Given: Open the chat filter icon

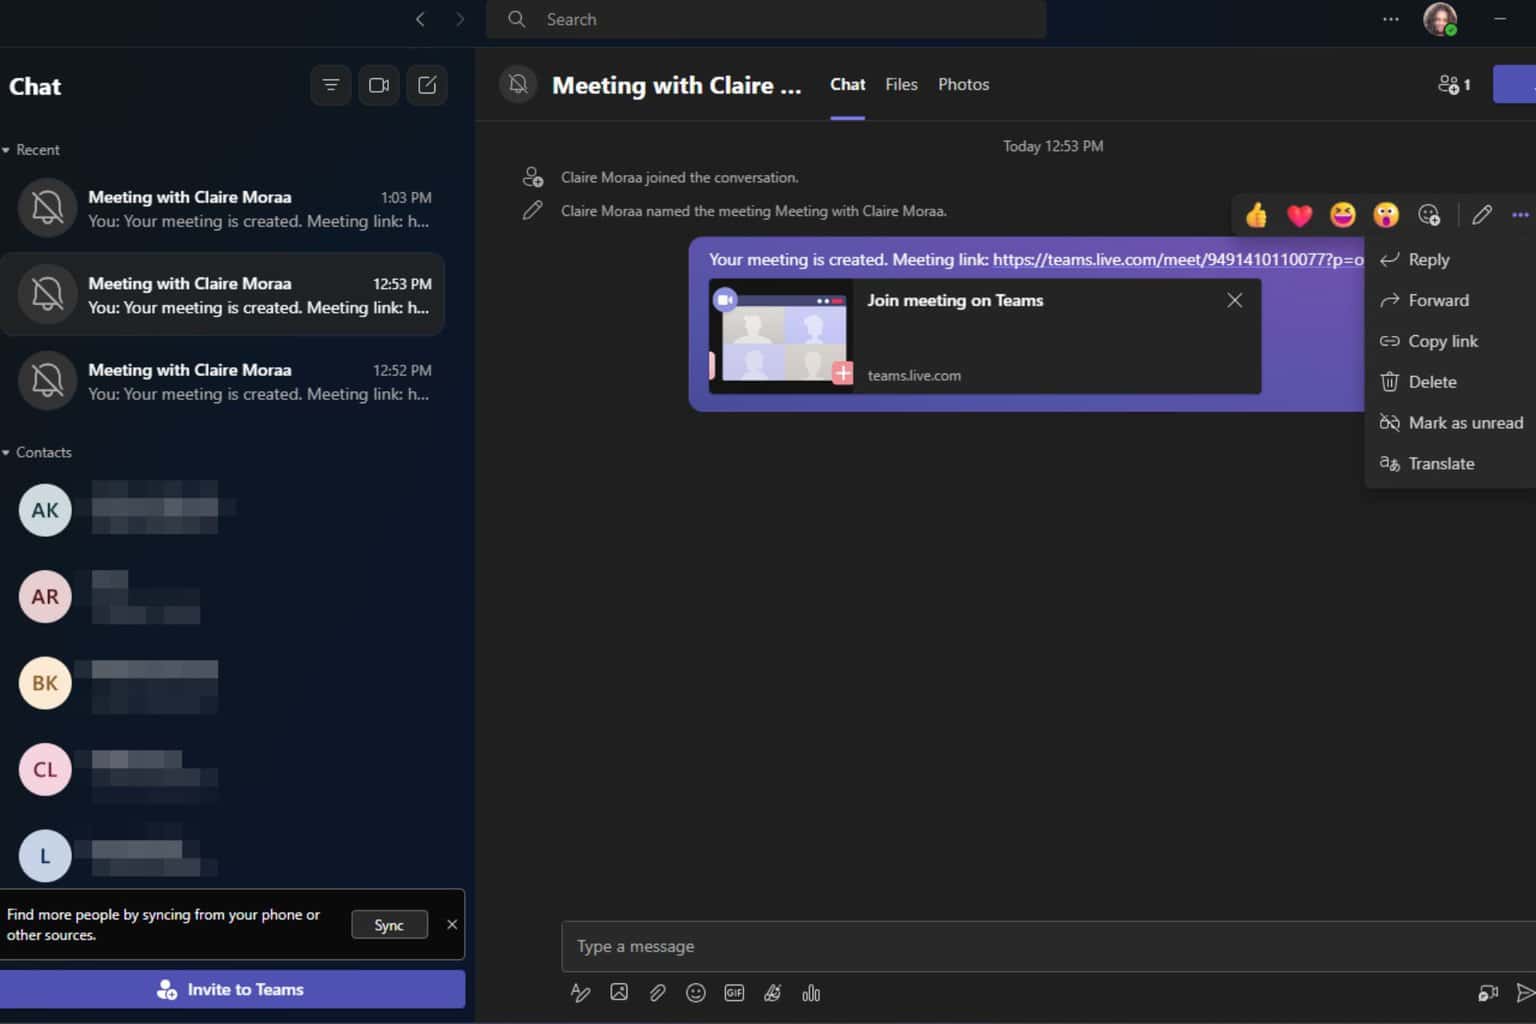Looking at the screenshot, I should (x=331, y=85).
